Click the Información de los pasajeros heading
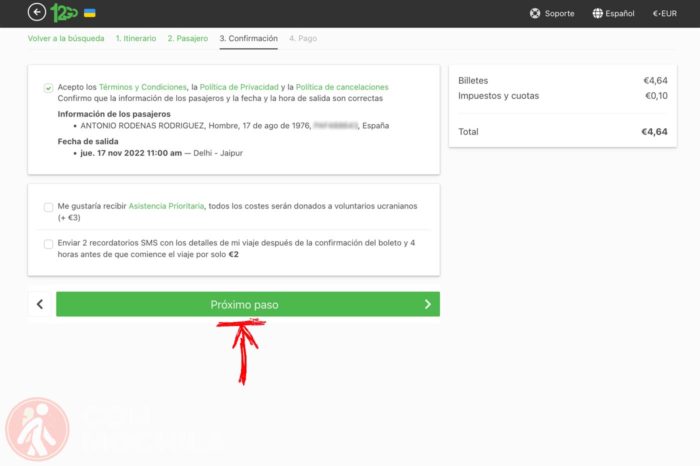 click(x=114, y=114)
